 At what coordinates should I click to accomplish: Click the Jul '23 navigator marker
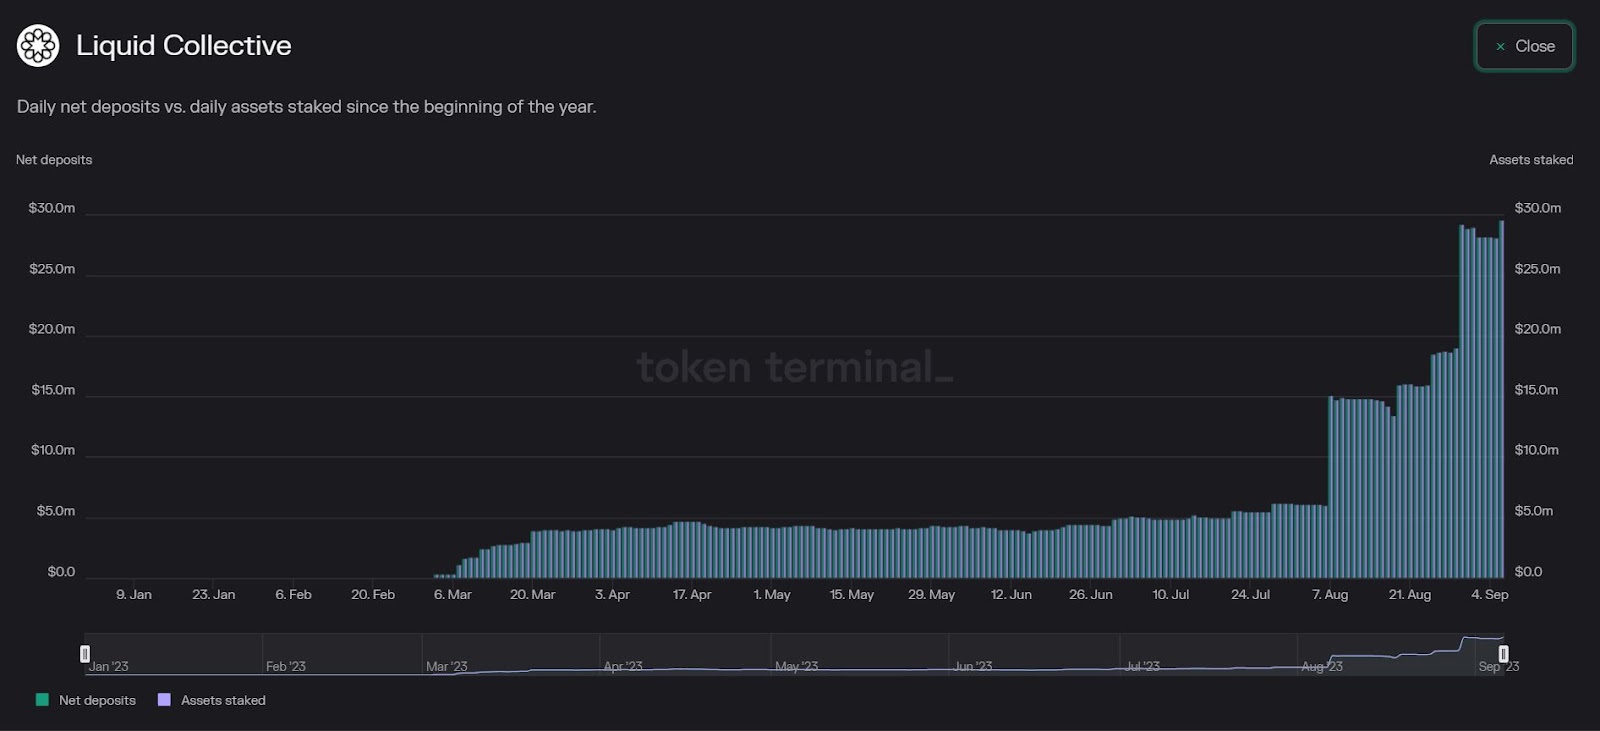point(1142,666)
